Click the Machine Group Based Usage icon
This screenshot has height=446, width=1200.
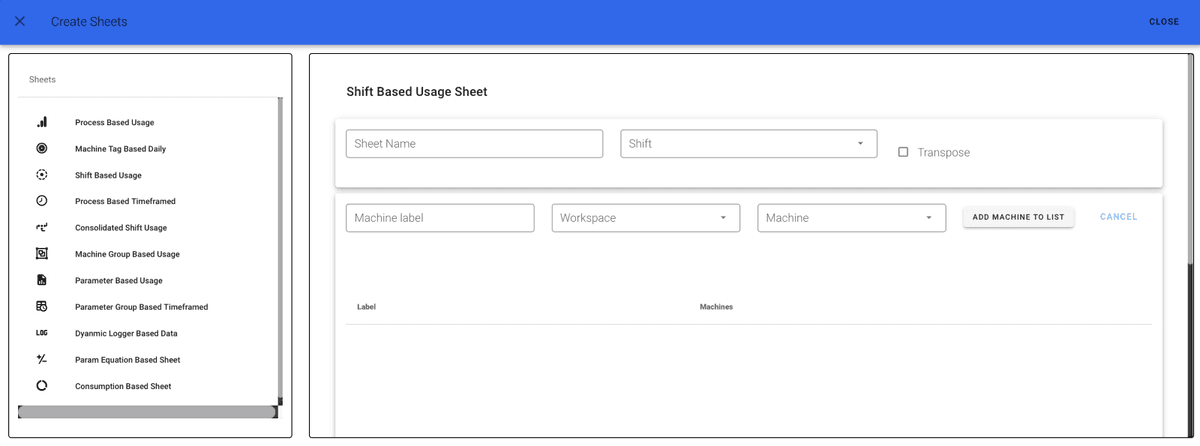point(42,254)
